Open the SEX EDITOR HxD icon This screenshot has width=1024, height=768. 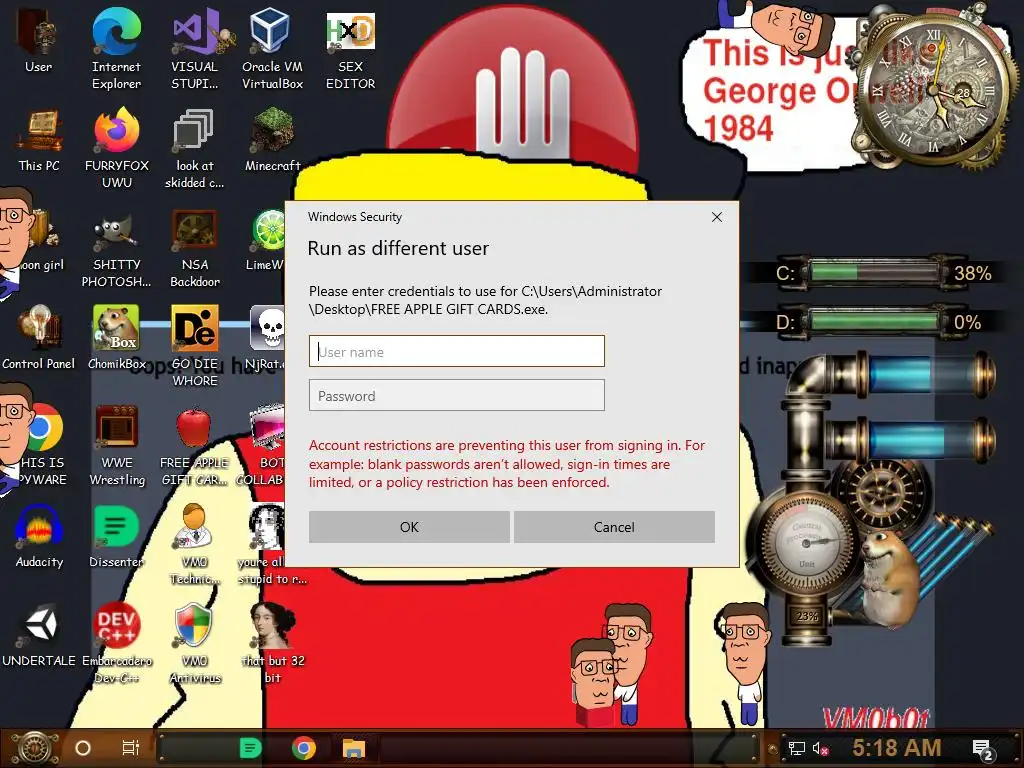pyautogui.click(x=350, y=49)
